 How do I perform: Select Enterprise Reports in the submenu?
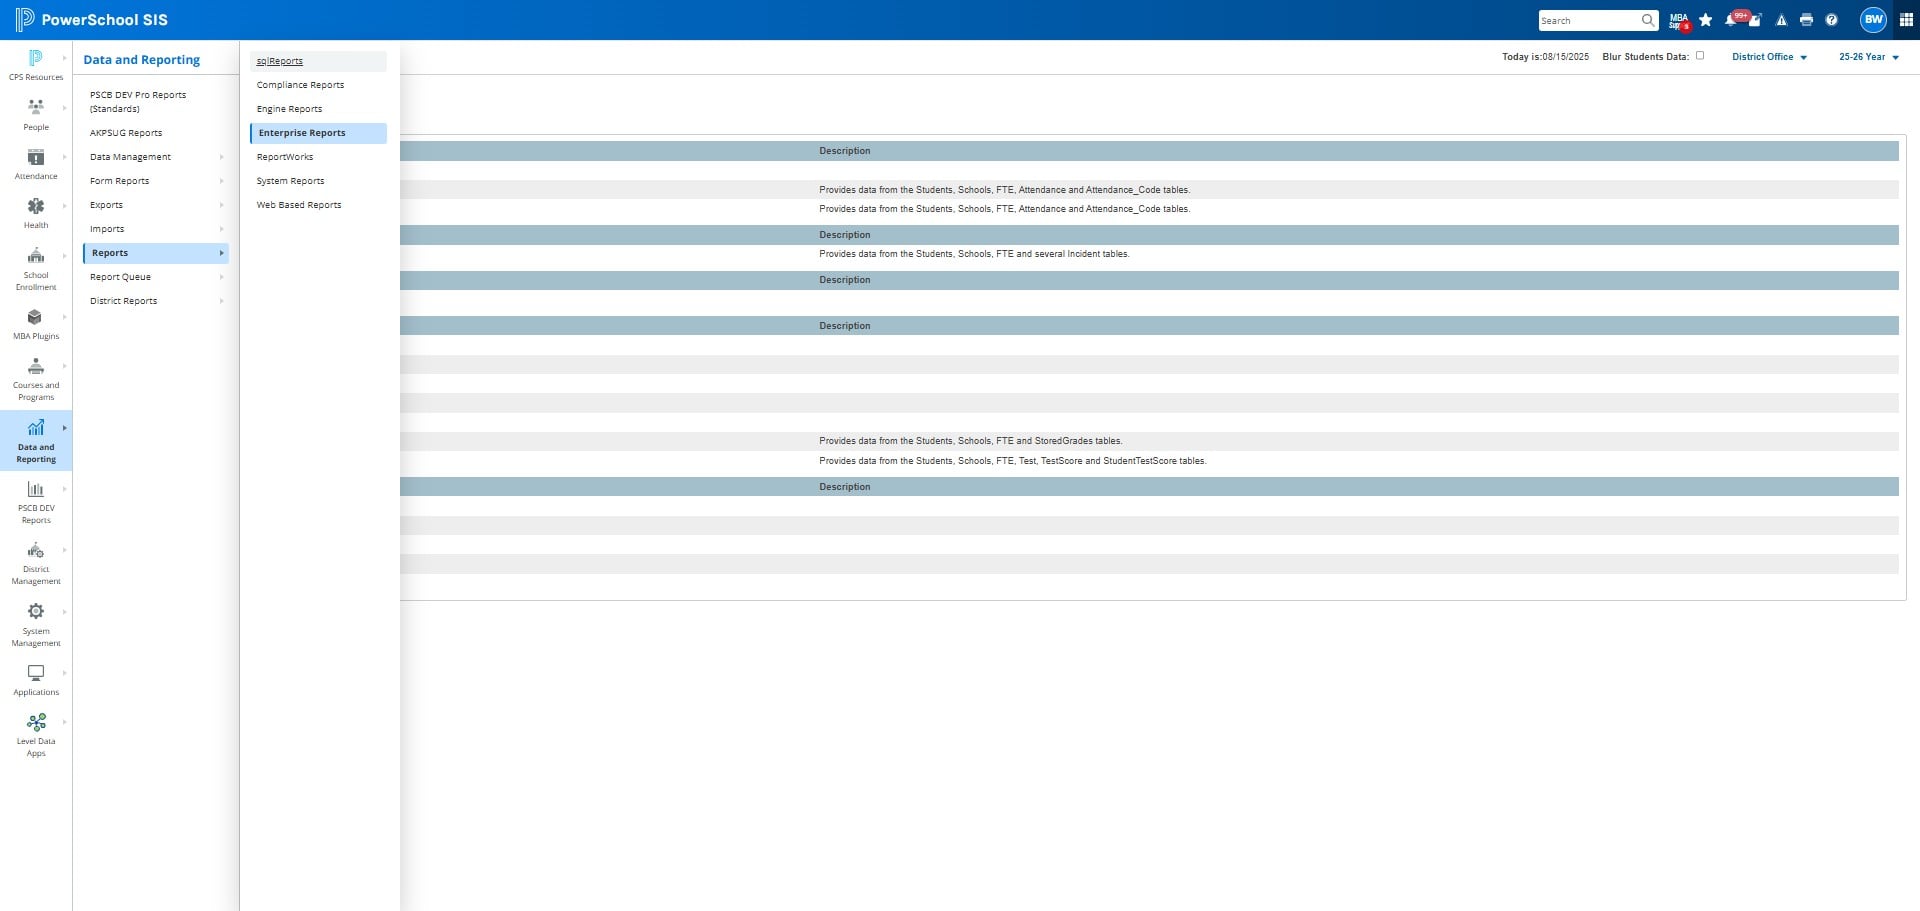click(x=318, y=133)
